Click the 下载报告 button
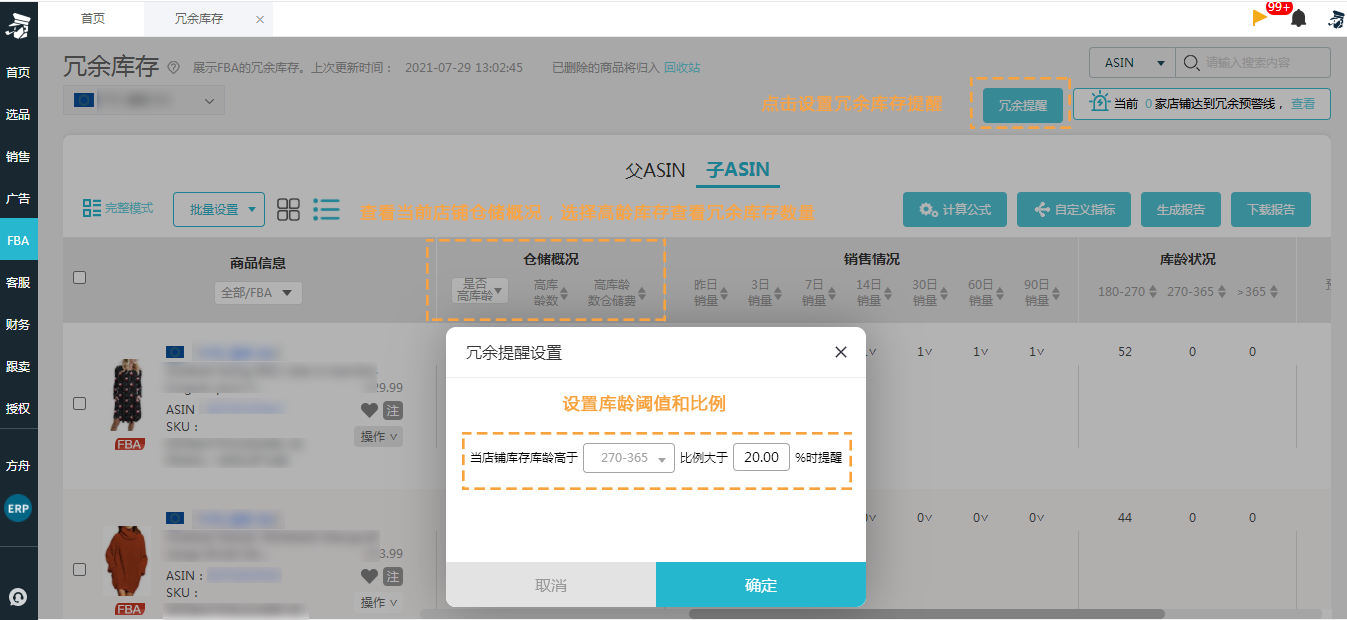This screenshot has height=620, width=1347. pos(1271,209)
